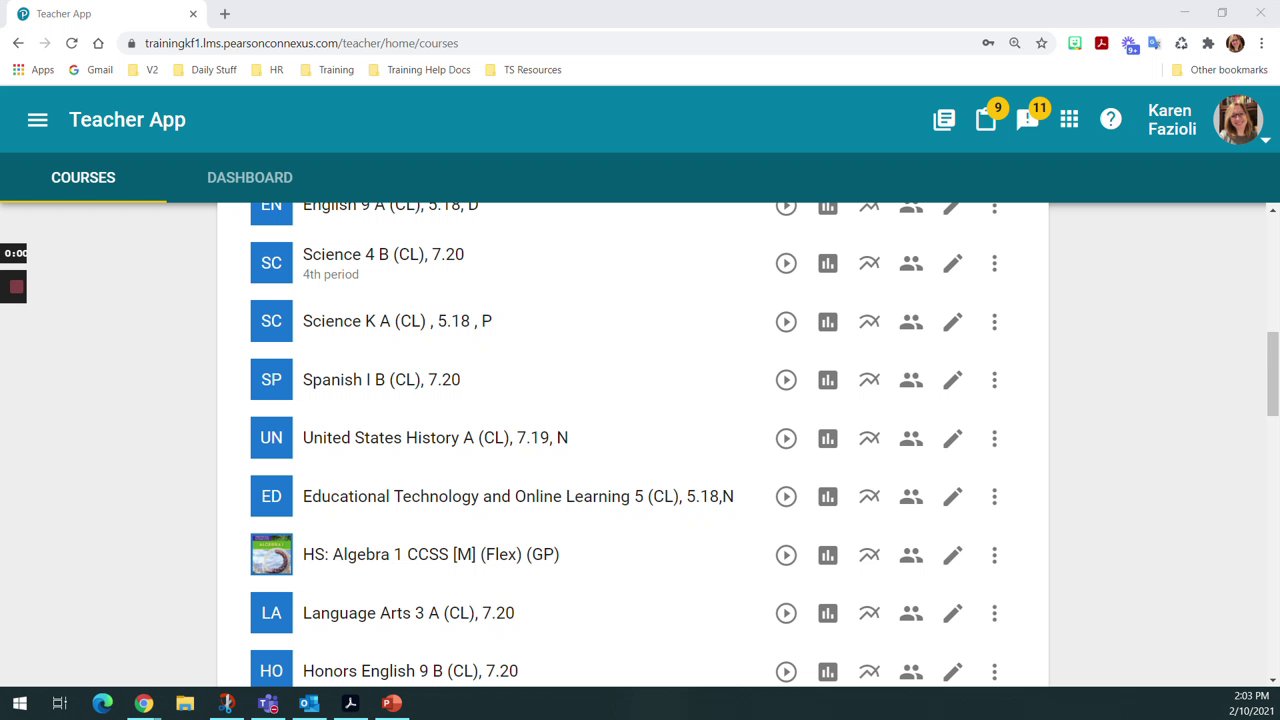Image resolution: width=1280 pixels, height=720 pixels.
Task: Reload the page with browser refresh
Action: click(71, 43)
